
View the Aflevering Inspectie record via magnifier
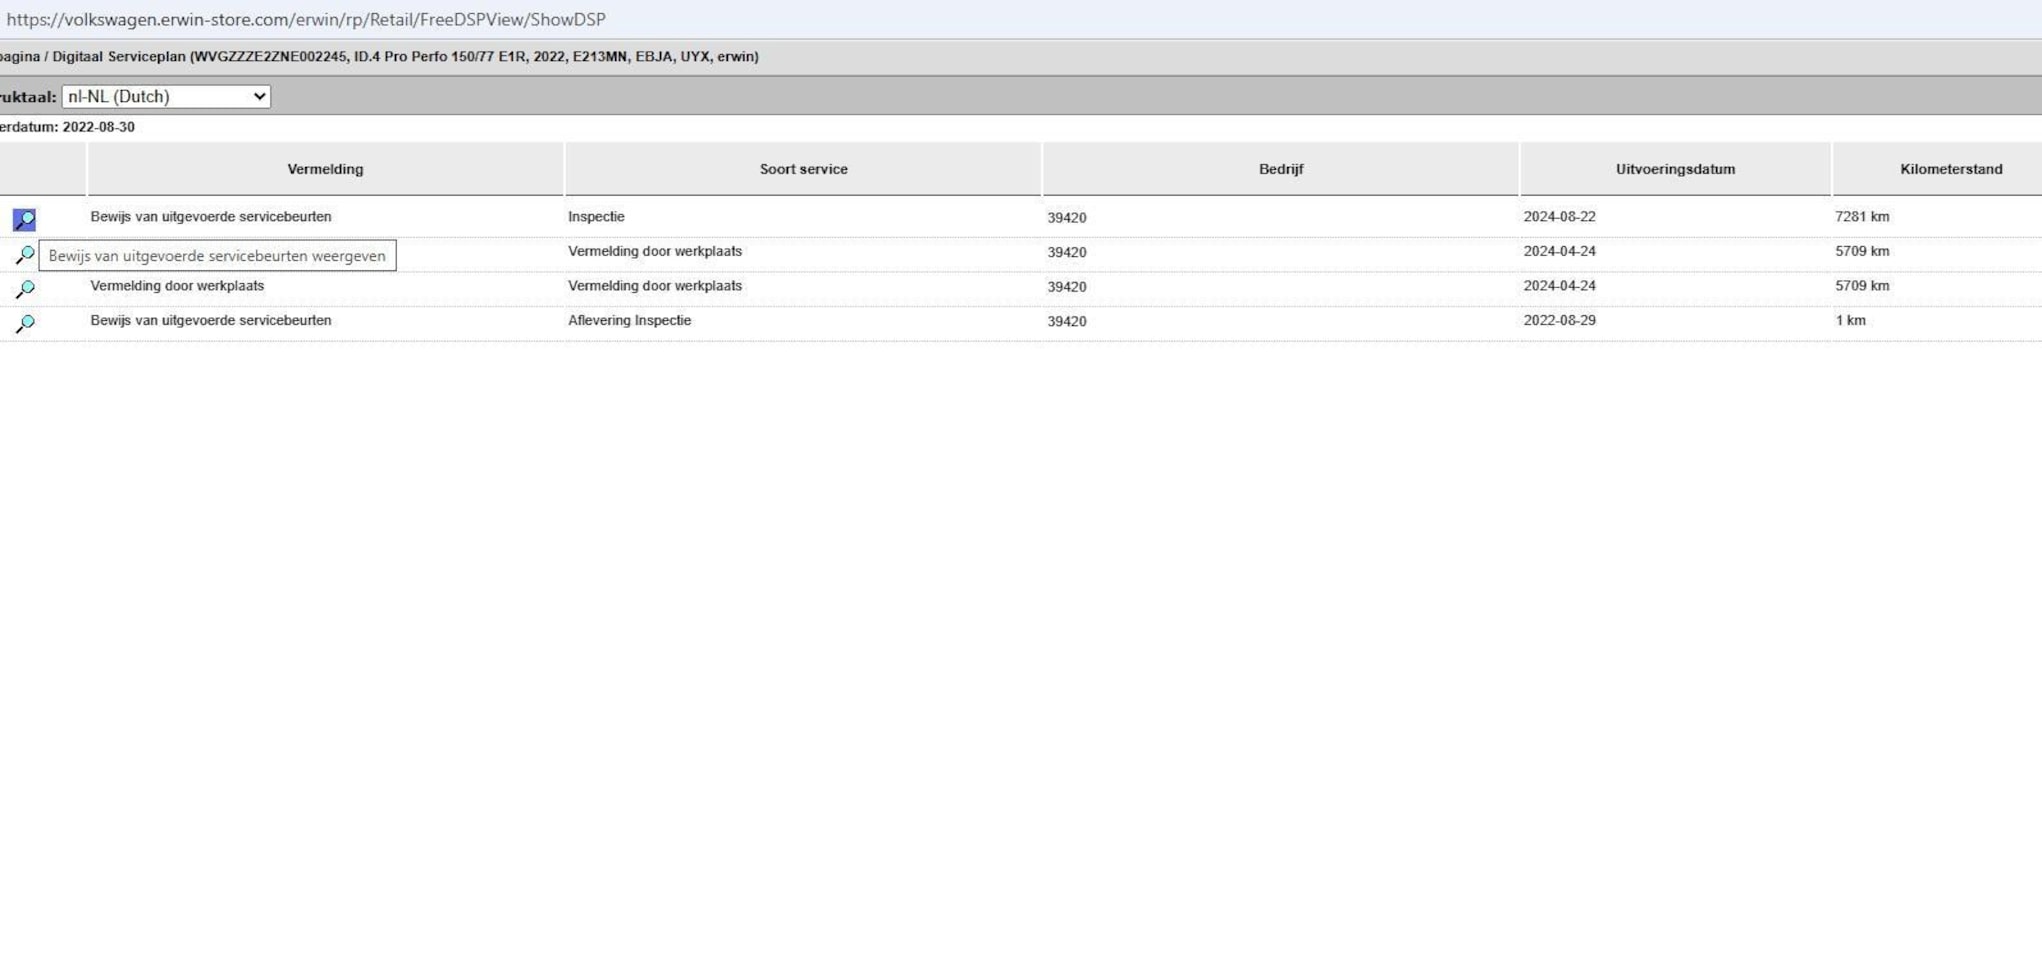[x=25, y=323]
